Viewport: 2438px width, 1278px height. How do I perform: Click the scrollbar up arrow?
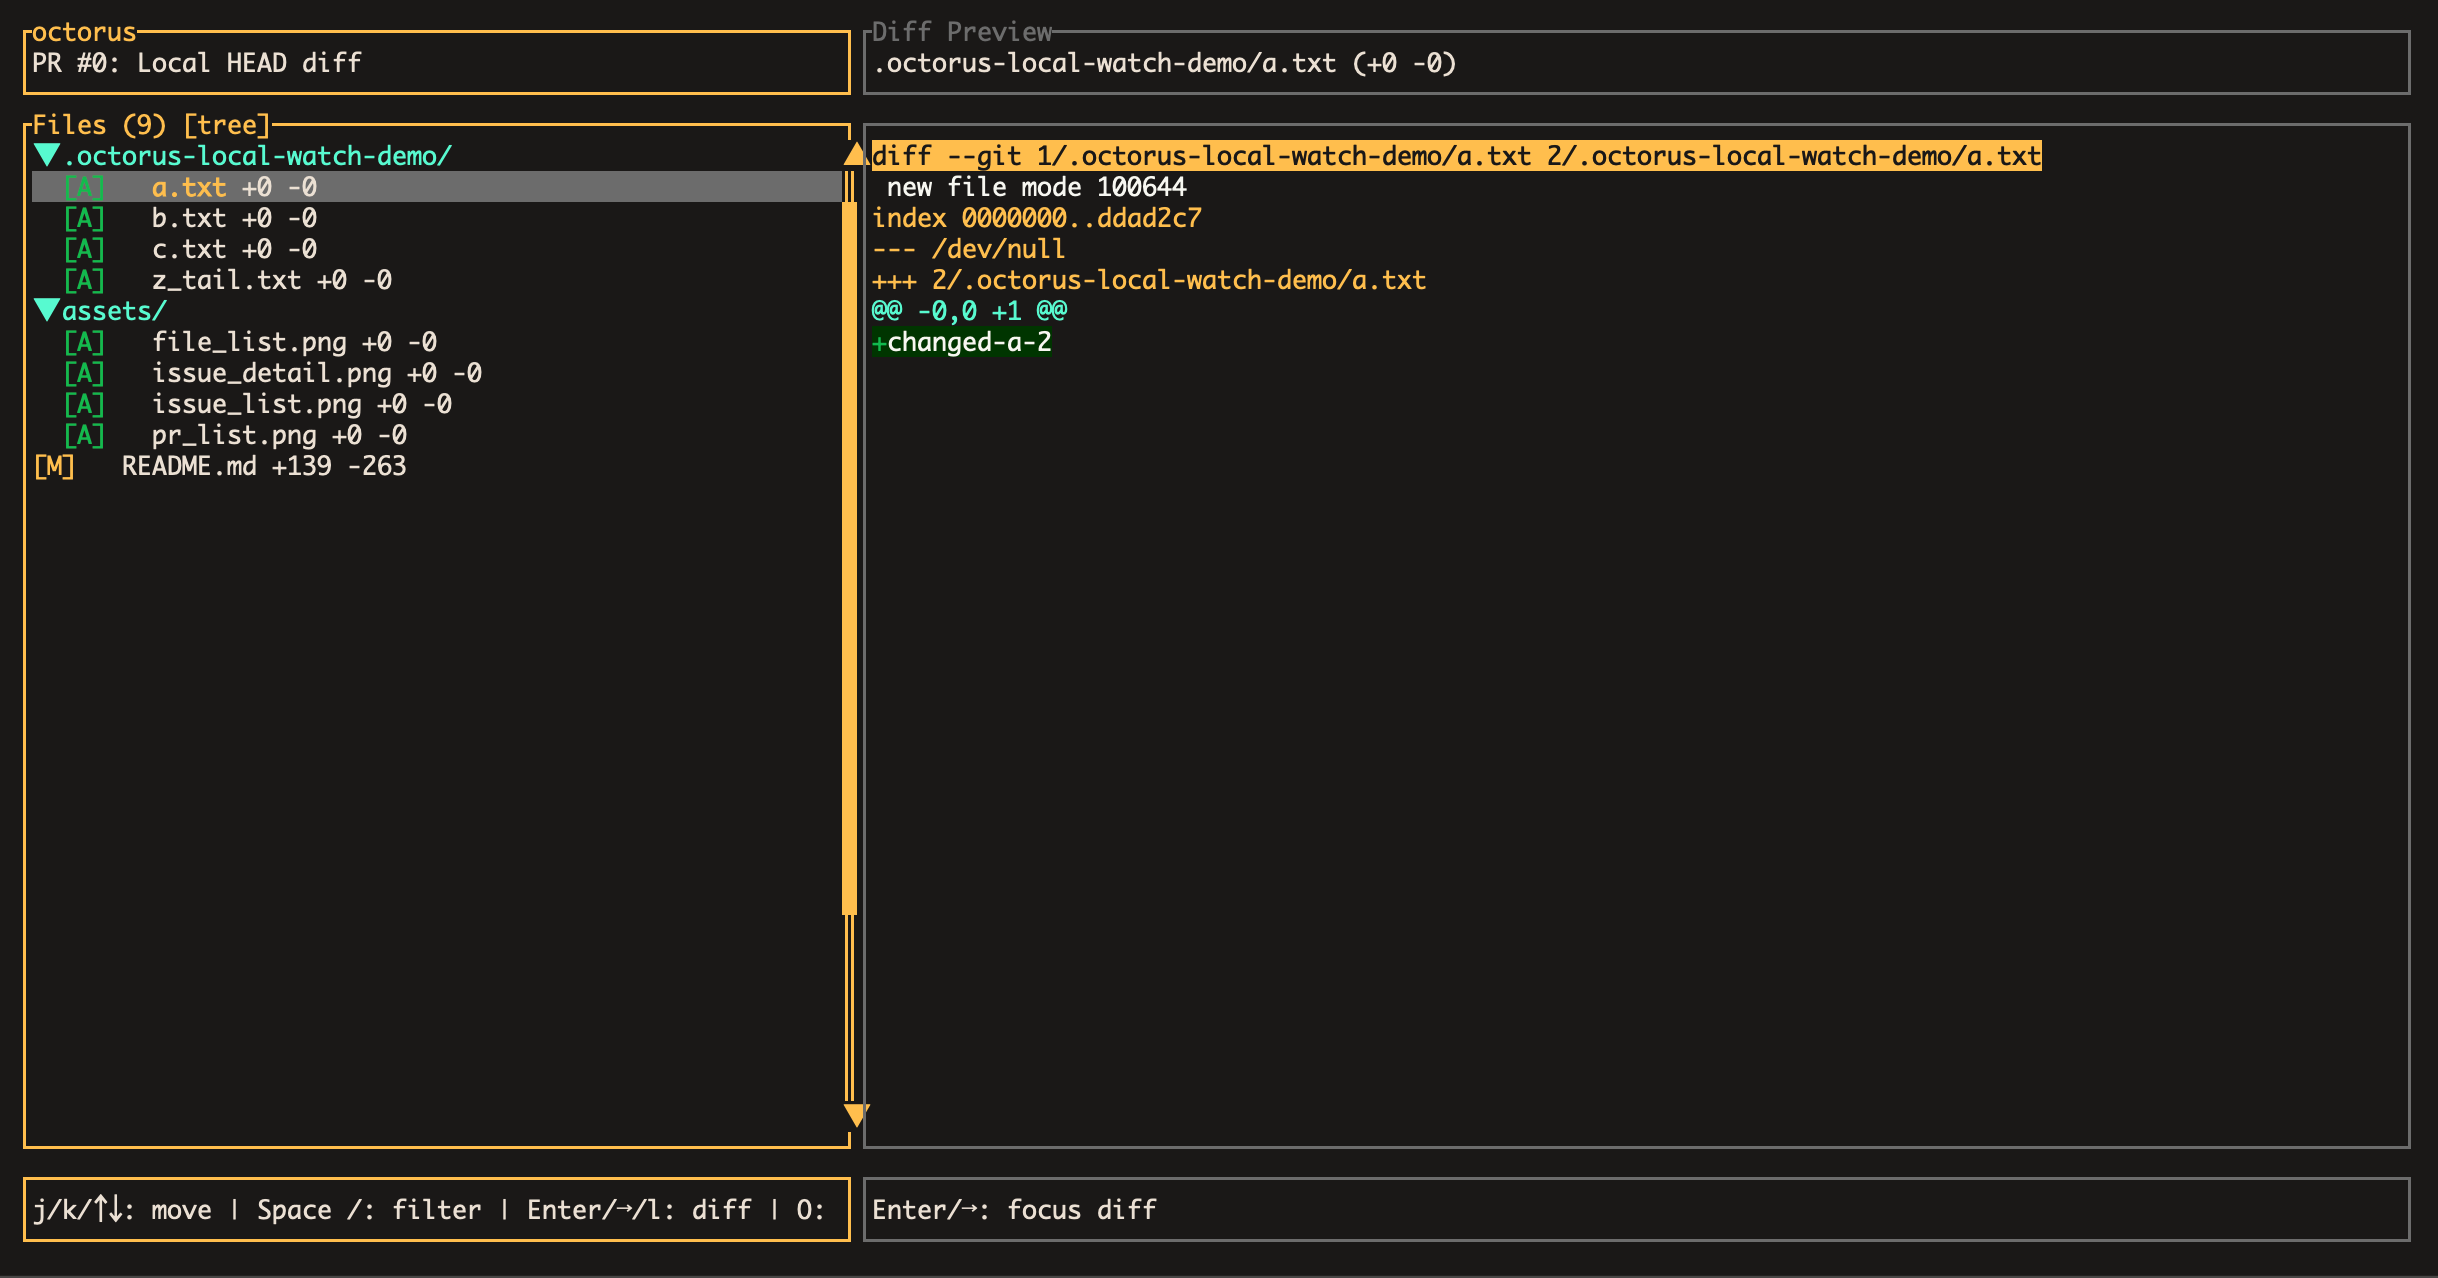coord(855,154)
